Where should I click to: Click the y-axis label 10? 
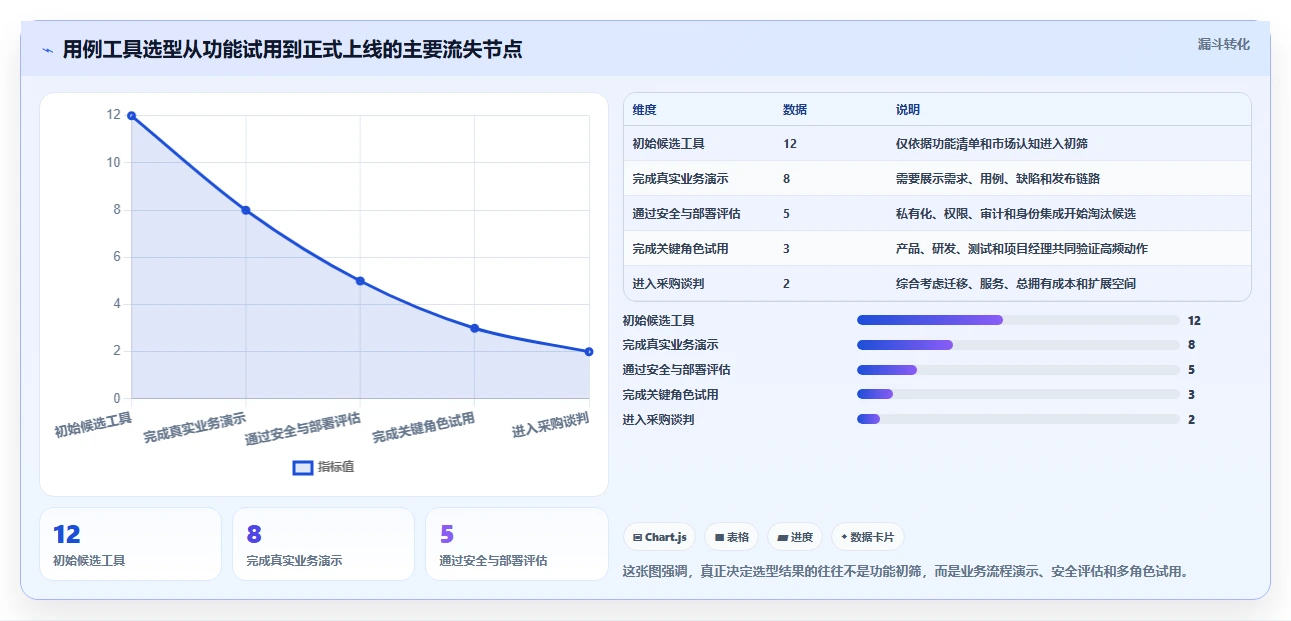[x=114, y=163]
